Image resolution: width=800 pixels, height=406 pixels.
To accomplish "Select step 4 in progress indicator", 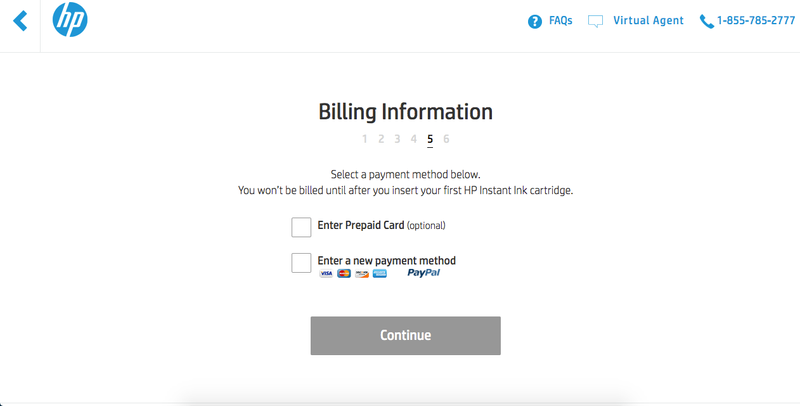I will click(413, 139).
